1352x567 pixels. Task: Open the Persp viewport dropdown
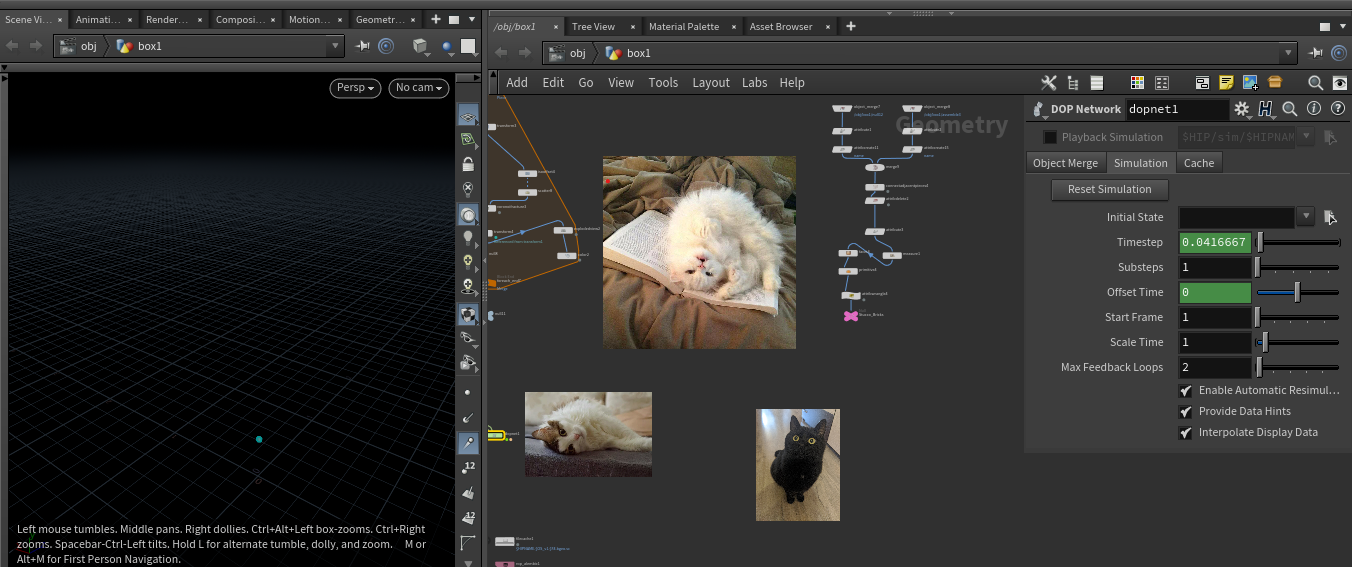point(356,88)
